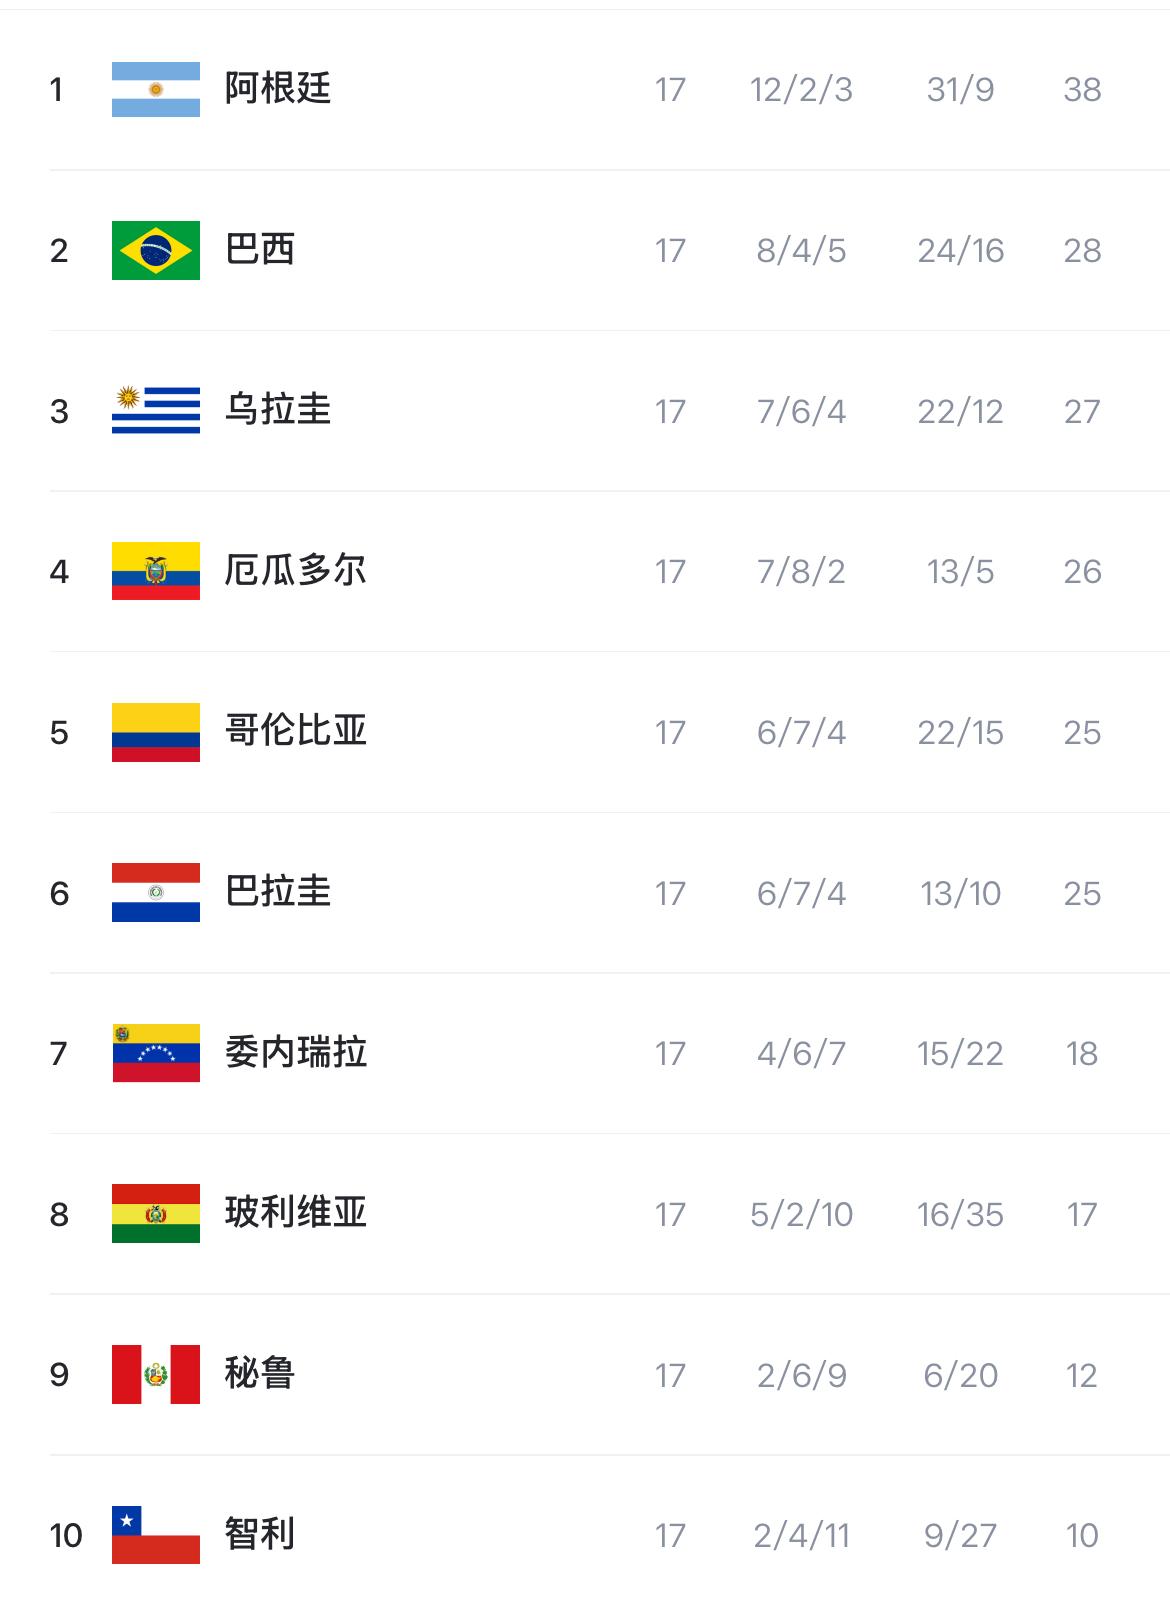Viewport: 1170px width, 1598px height.
Task: Open team 阿根廷 from standings
Action: (278, 89)
